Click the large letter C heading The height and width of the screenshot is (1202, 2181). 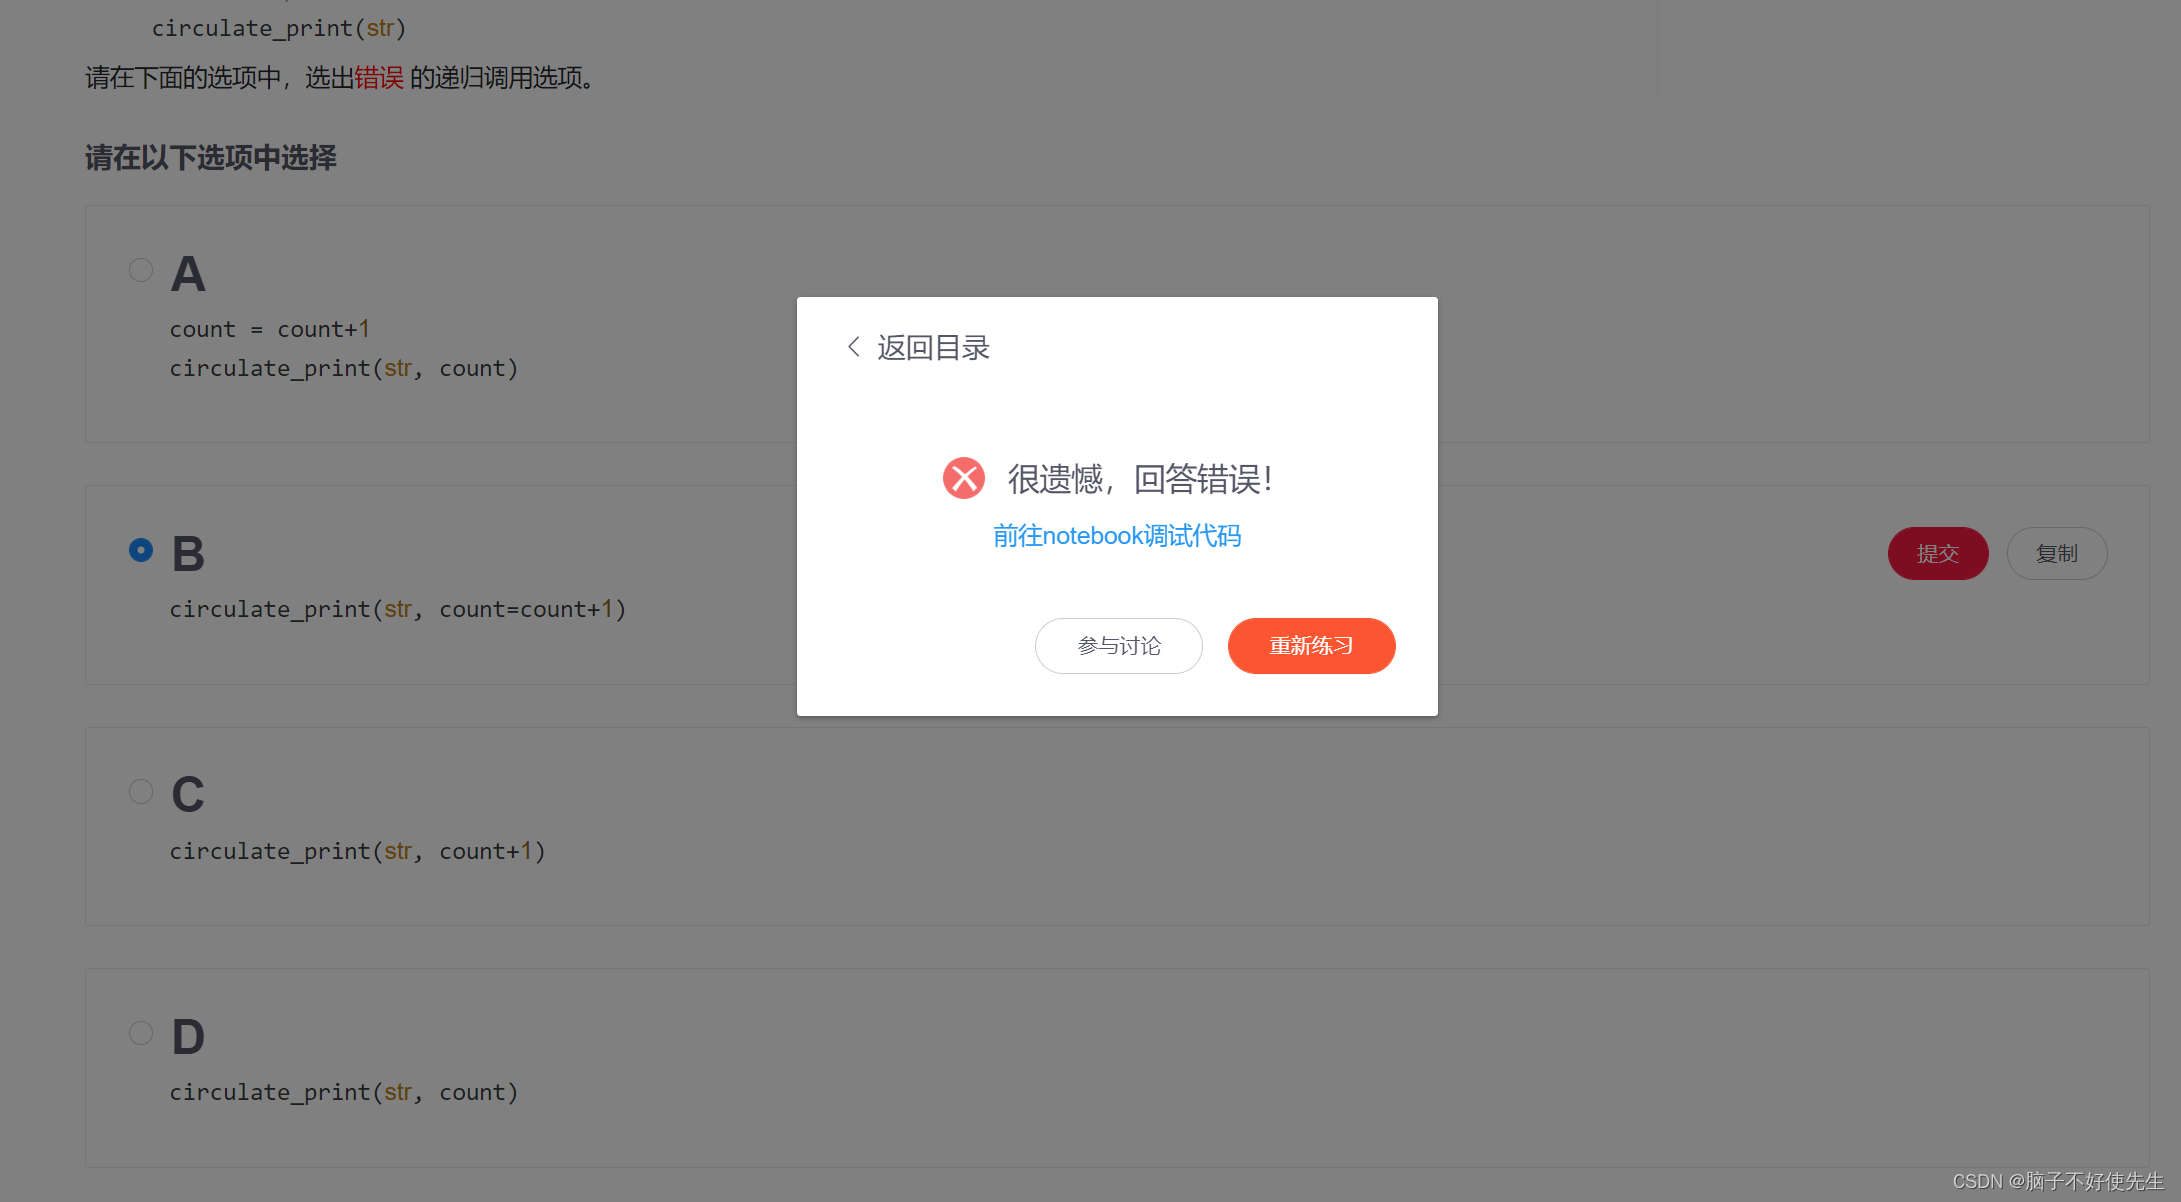click(188, 795)
